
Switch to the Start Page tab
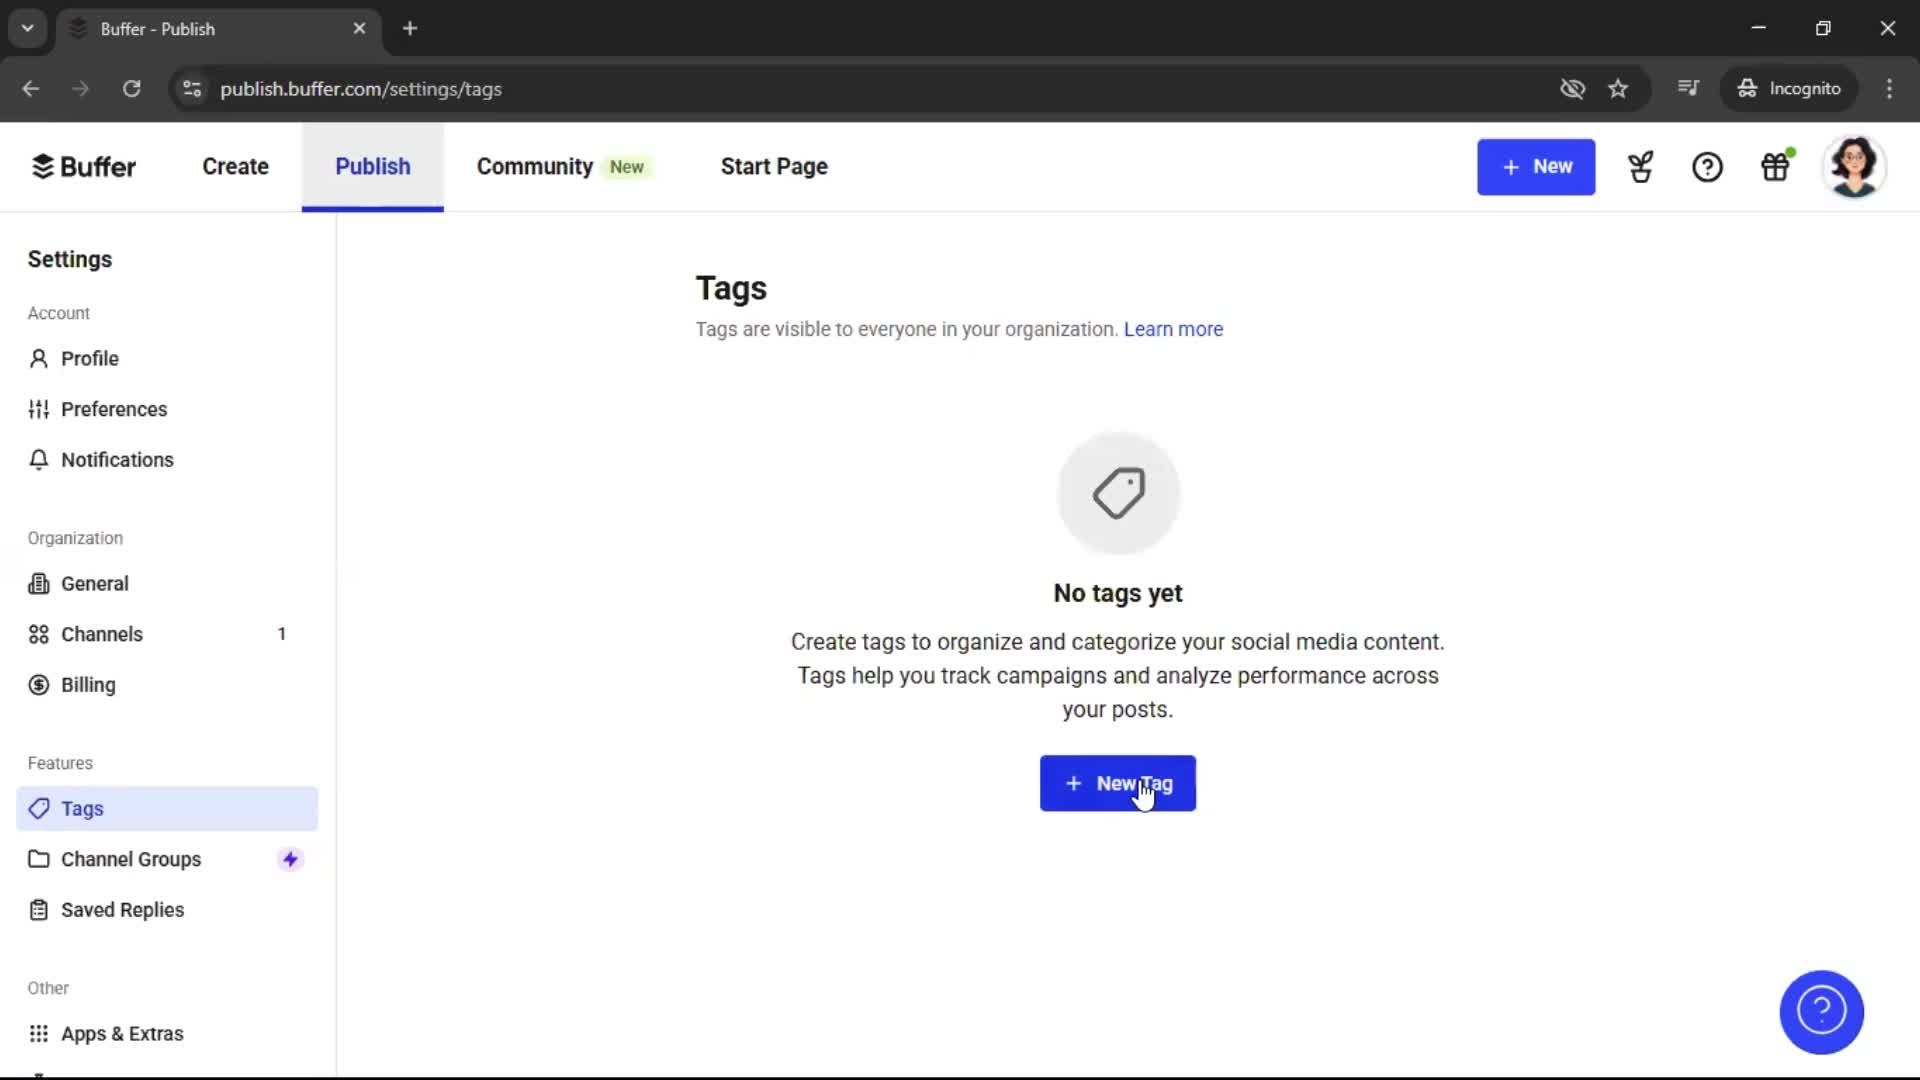coord(774,166)
